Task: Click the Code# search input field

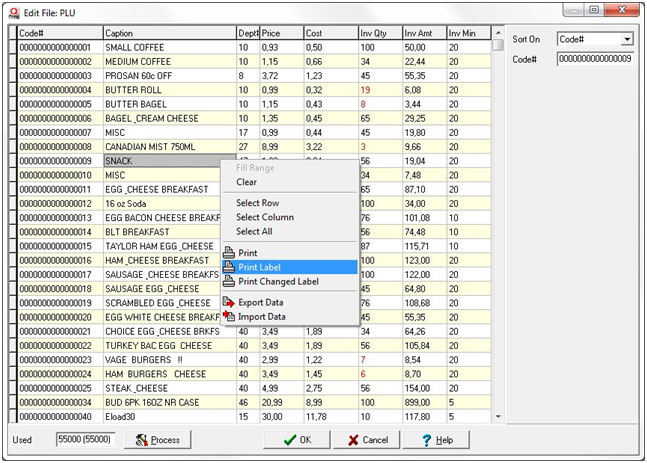Action: 595,59
